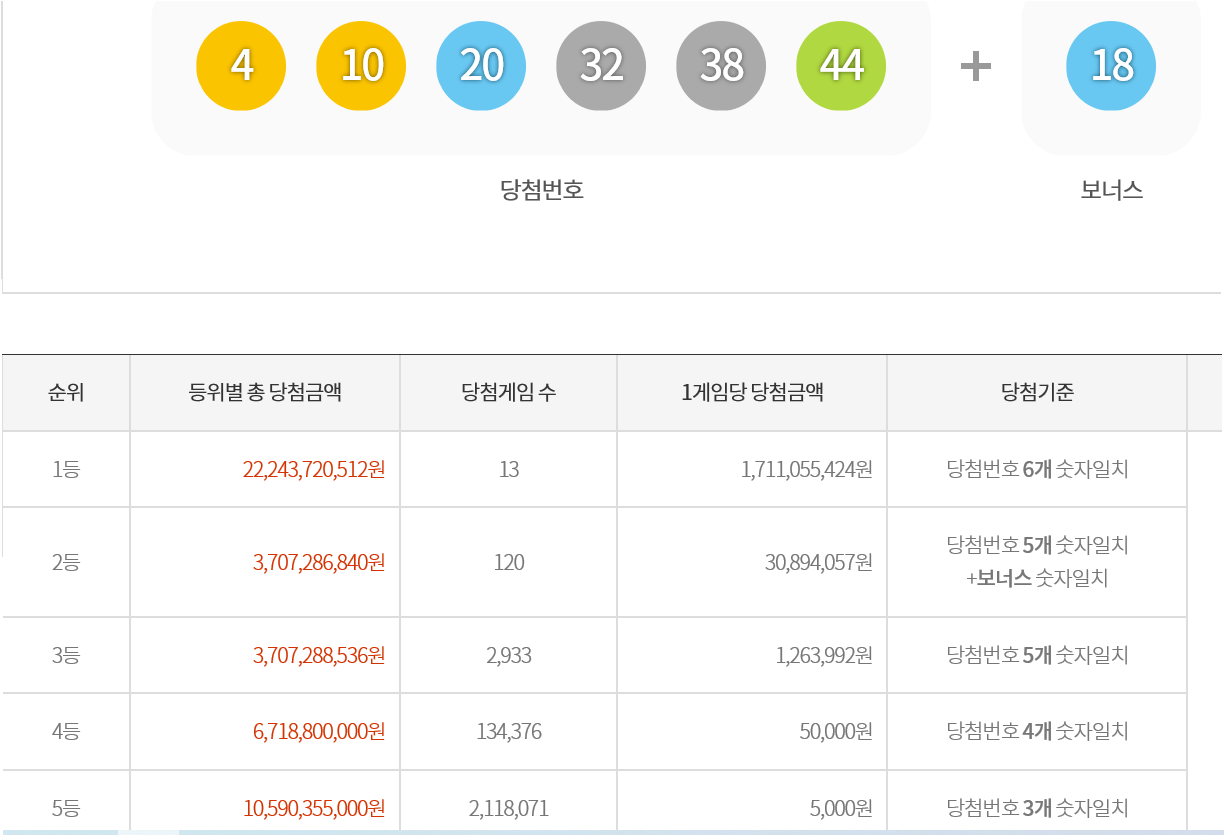Click the 5등 total prize 10,590,355,000원

pos(313,808)
